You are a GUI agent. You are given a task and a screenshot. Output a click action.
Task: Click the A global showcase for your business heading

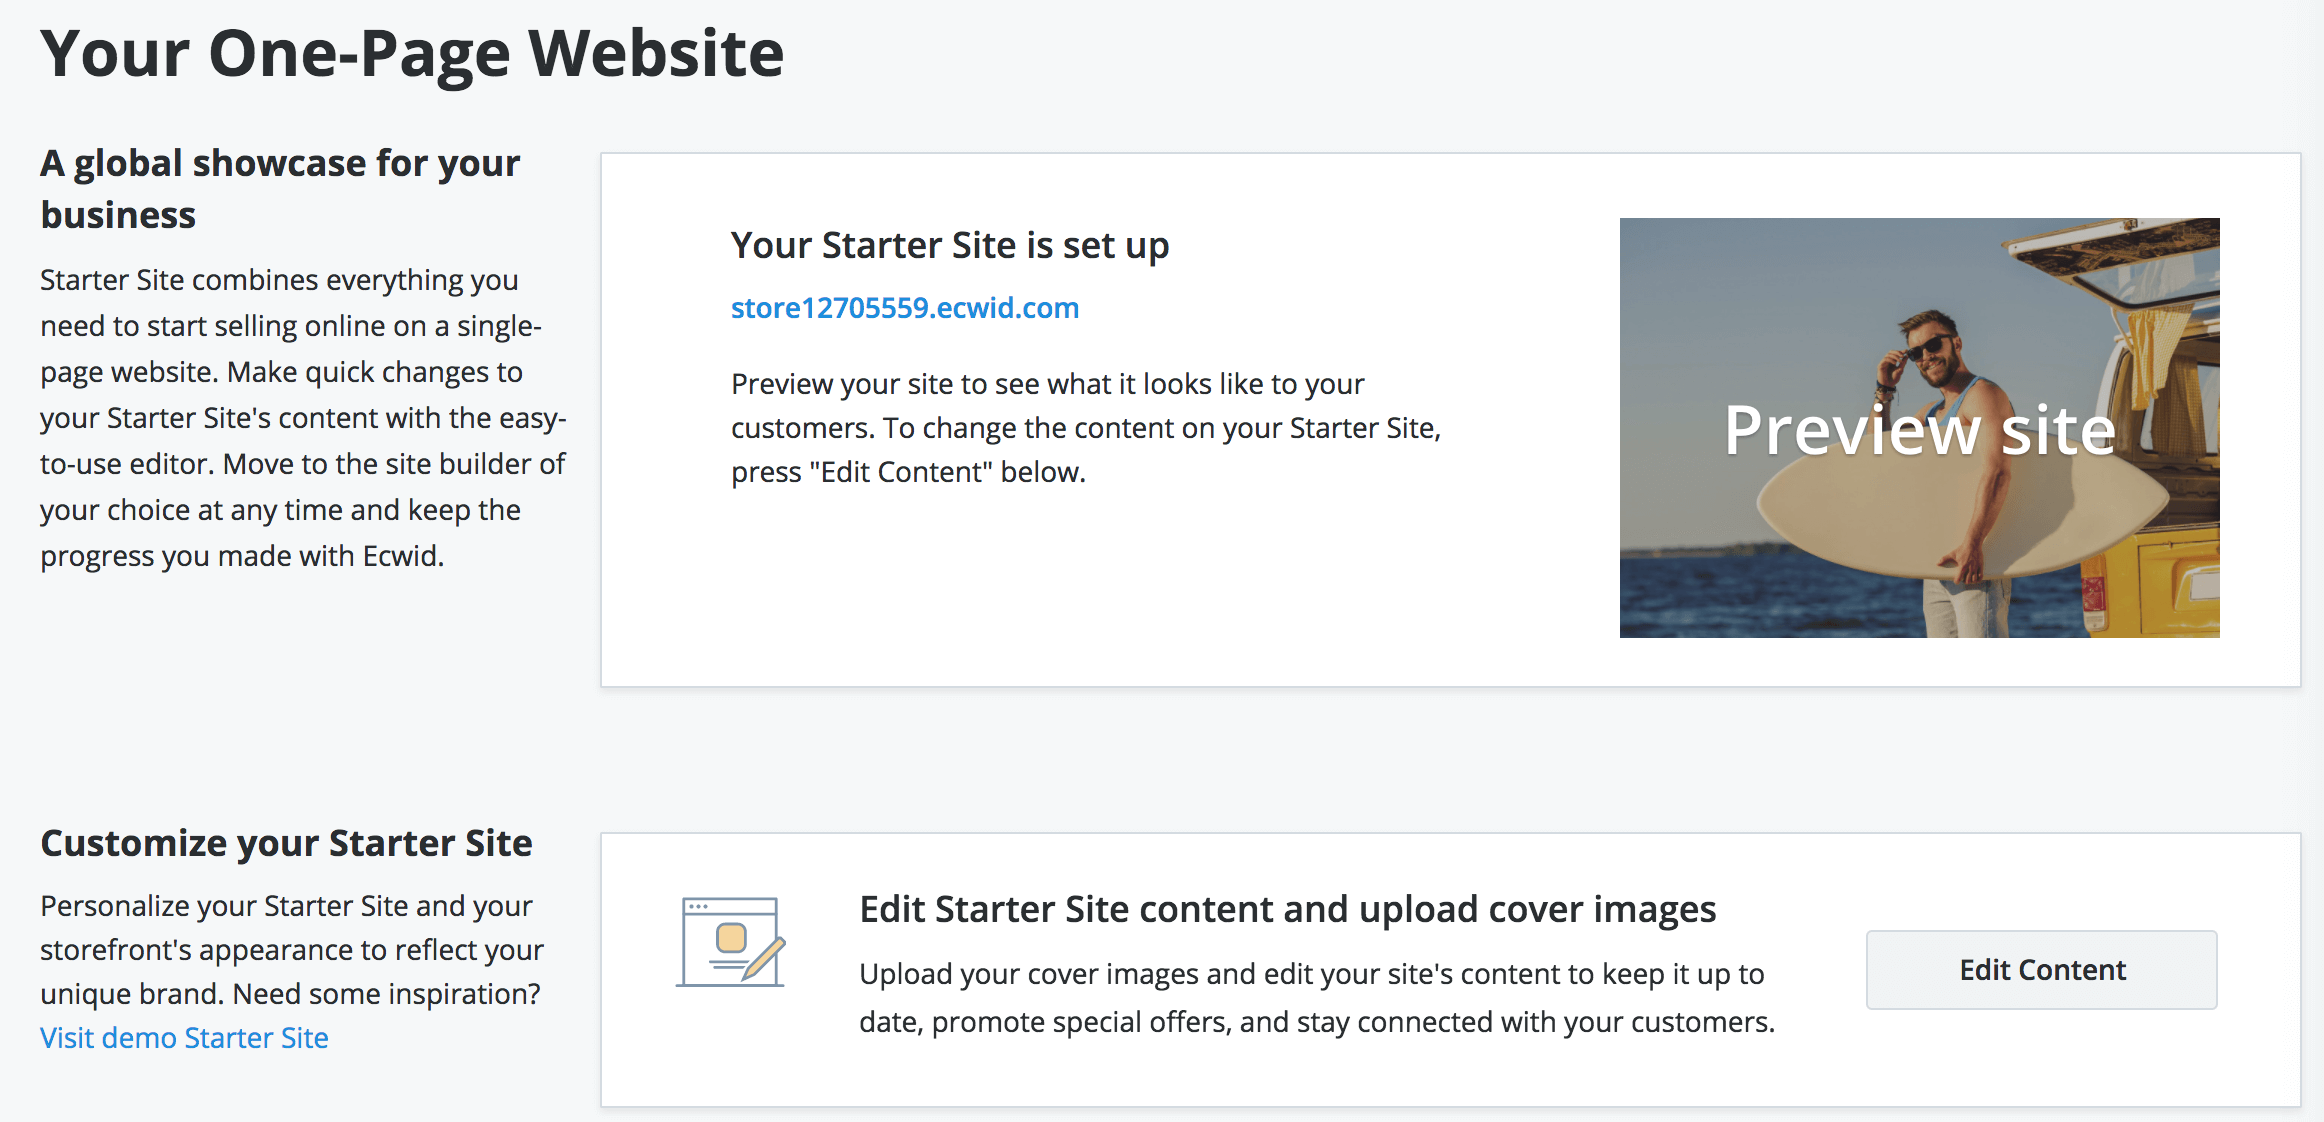click(x=280, y=188)
